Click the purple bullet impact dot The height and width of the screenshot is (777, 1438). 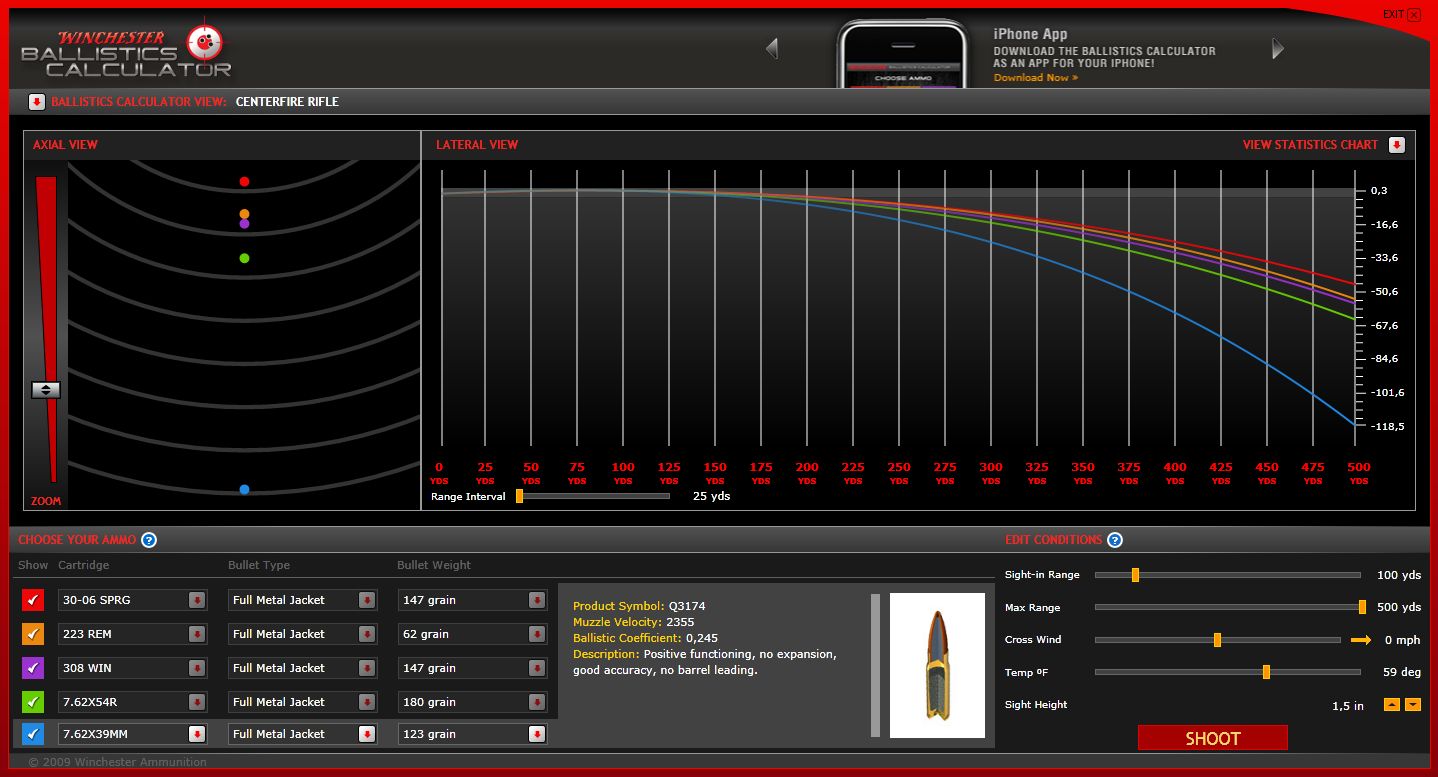[244, 224]
